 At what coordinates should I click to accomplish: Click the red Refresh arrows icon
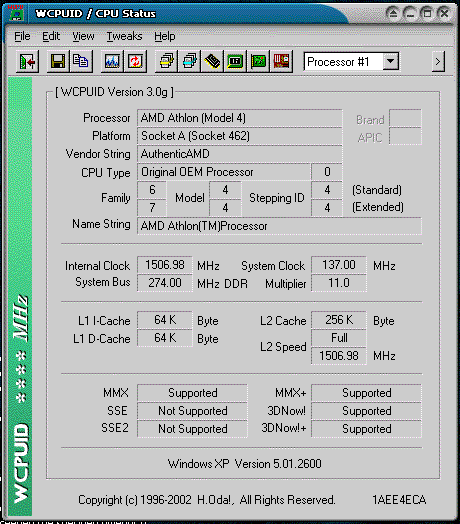pos(135,61)
